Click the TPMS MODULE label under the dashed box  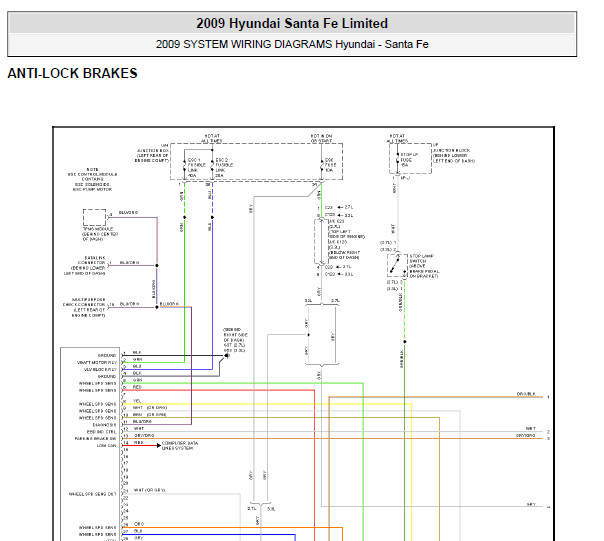coord(100,234)
